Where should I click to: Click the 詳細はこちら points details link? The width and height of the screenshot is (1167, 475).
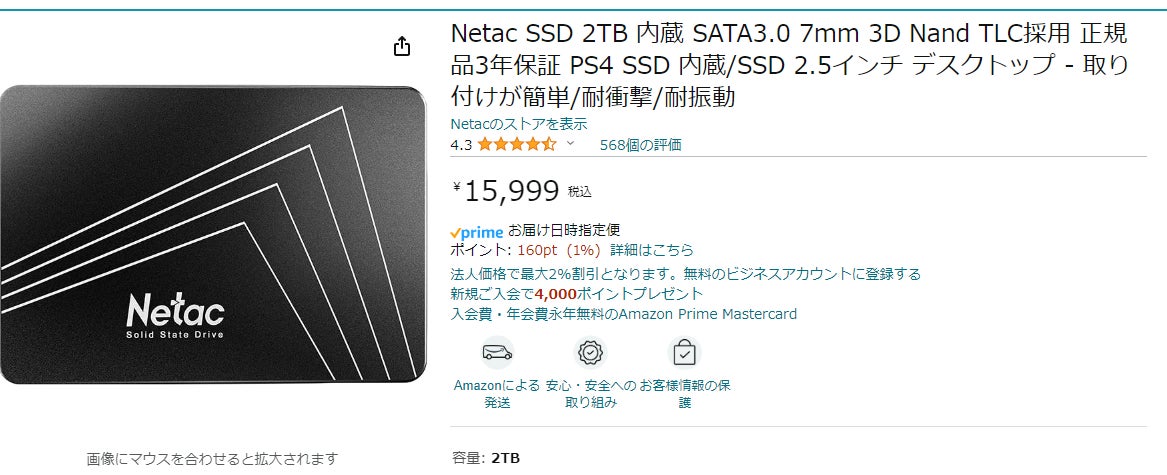click(652, 250)
